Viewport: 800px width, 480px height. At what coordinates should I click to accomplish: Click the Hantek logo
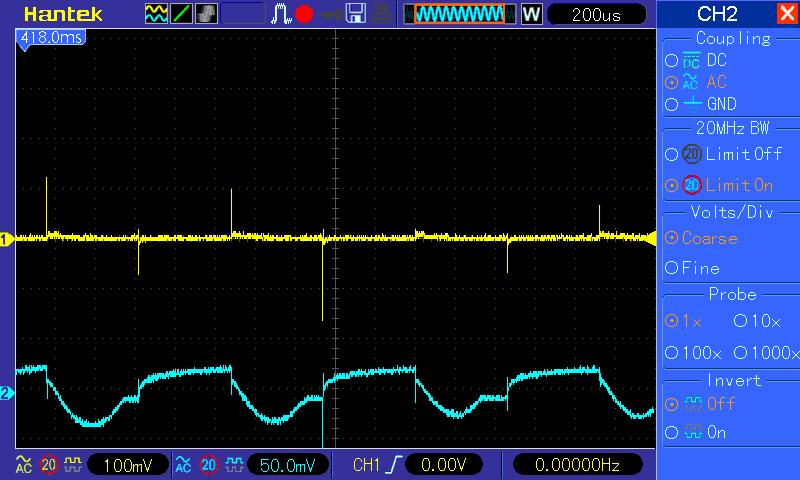click(63, 14)
